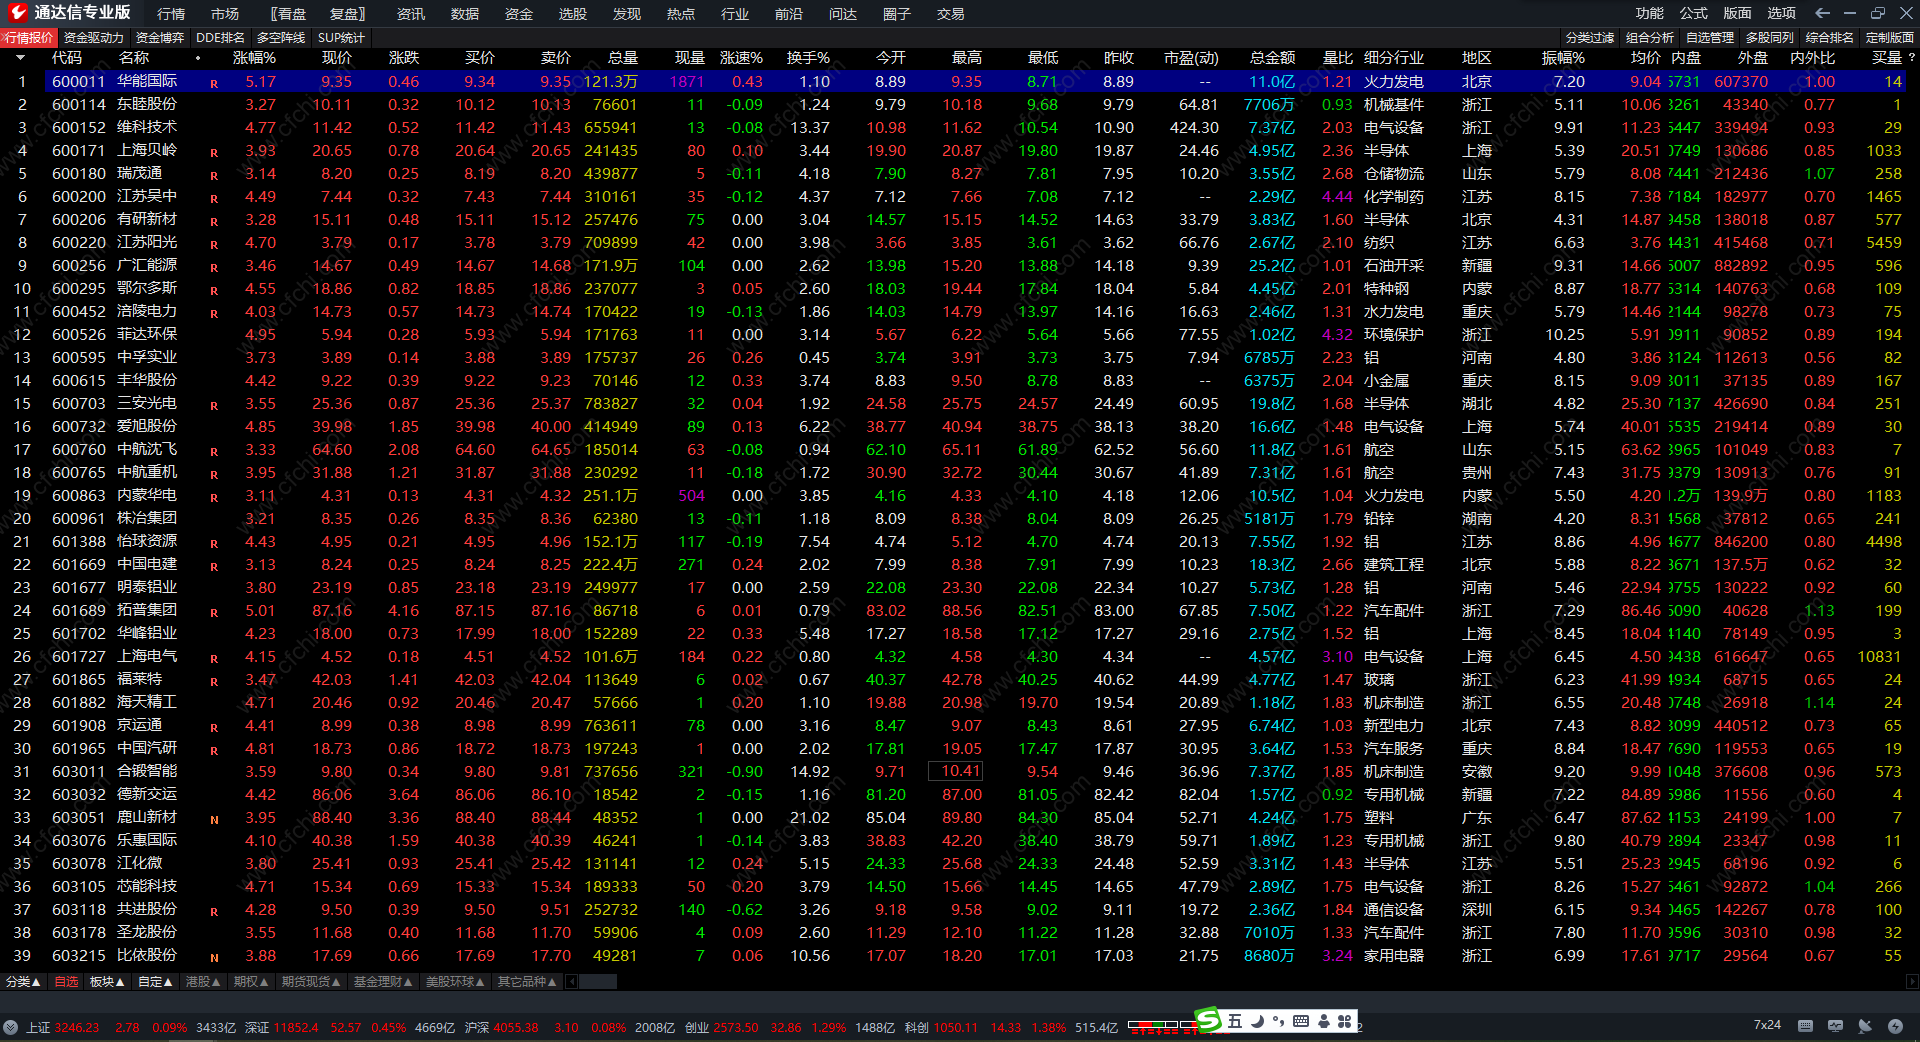This screenshot has height=1042, width=1920.
Task: Select the 自选 watchlist tab
Action: click(66, 982)
